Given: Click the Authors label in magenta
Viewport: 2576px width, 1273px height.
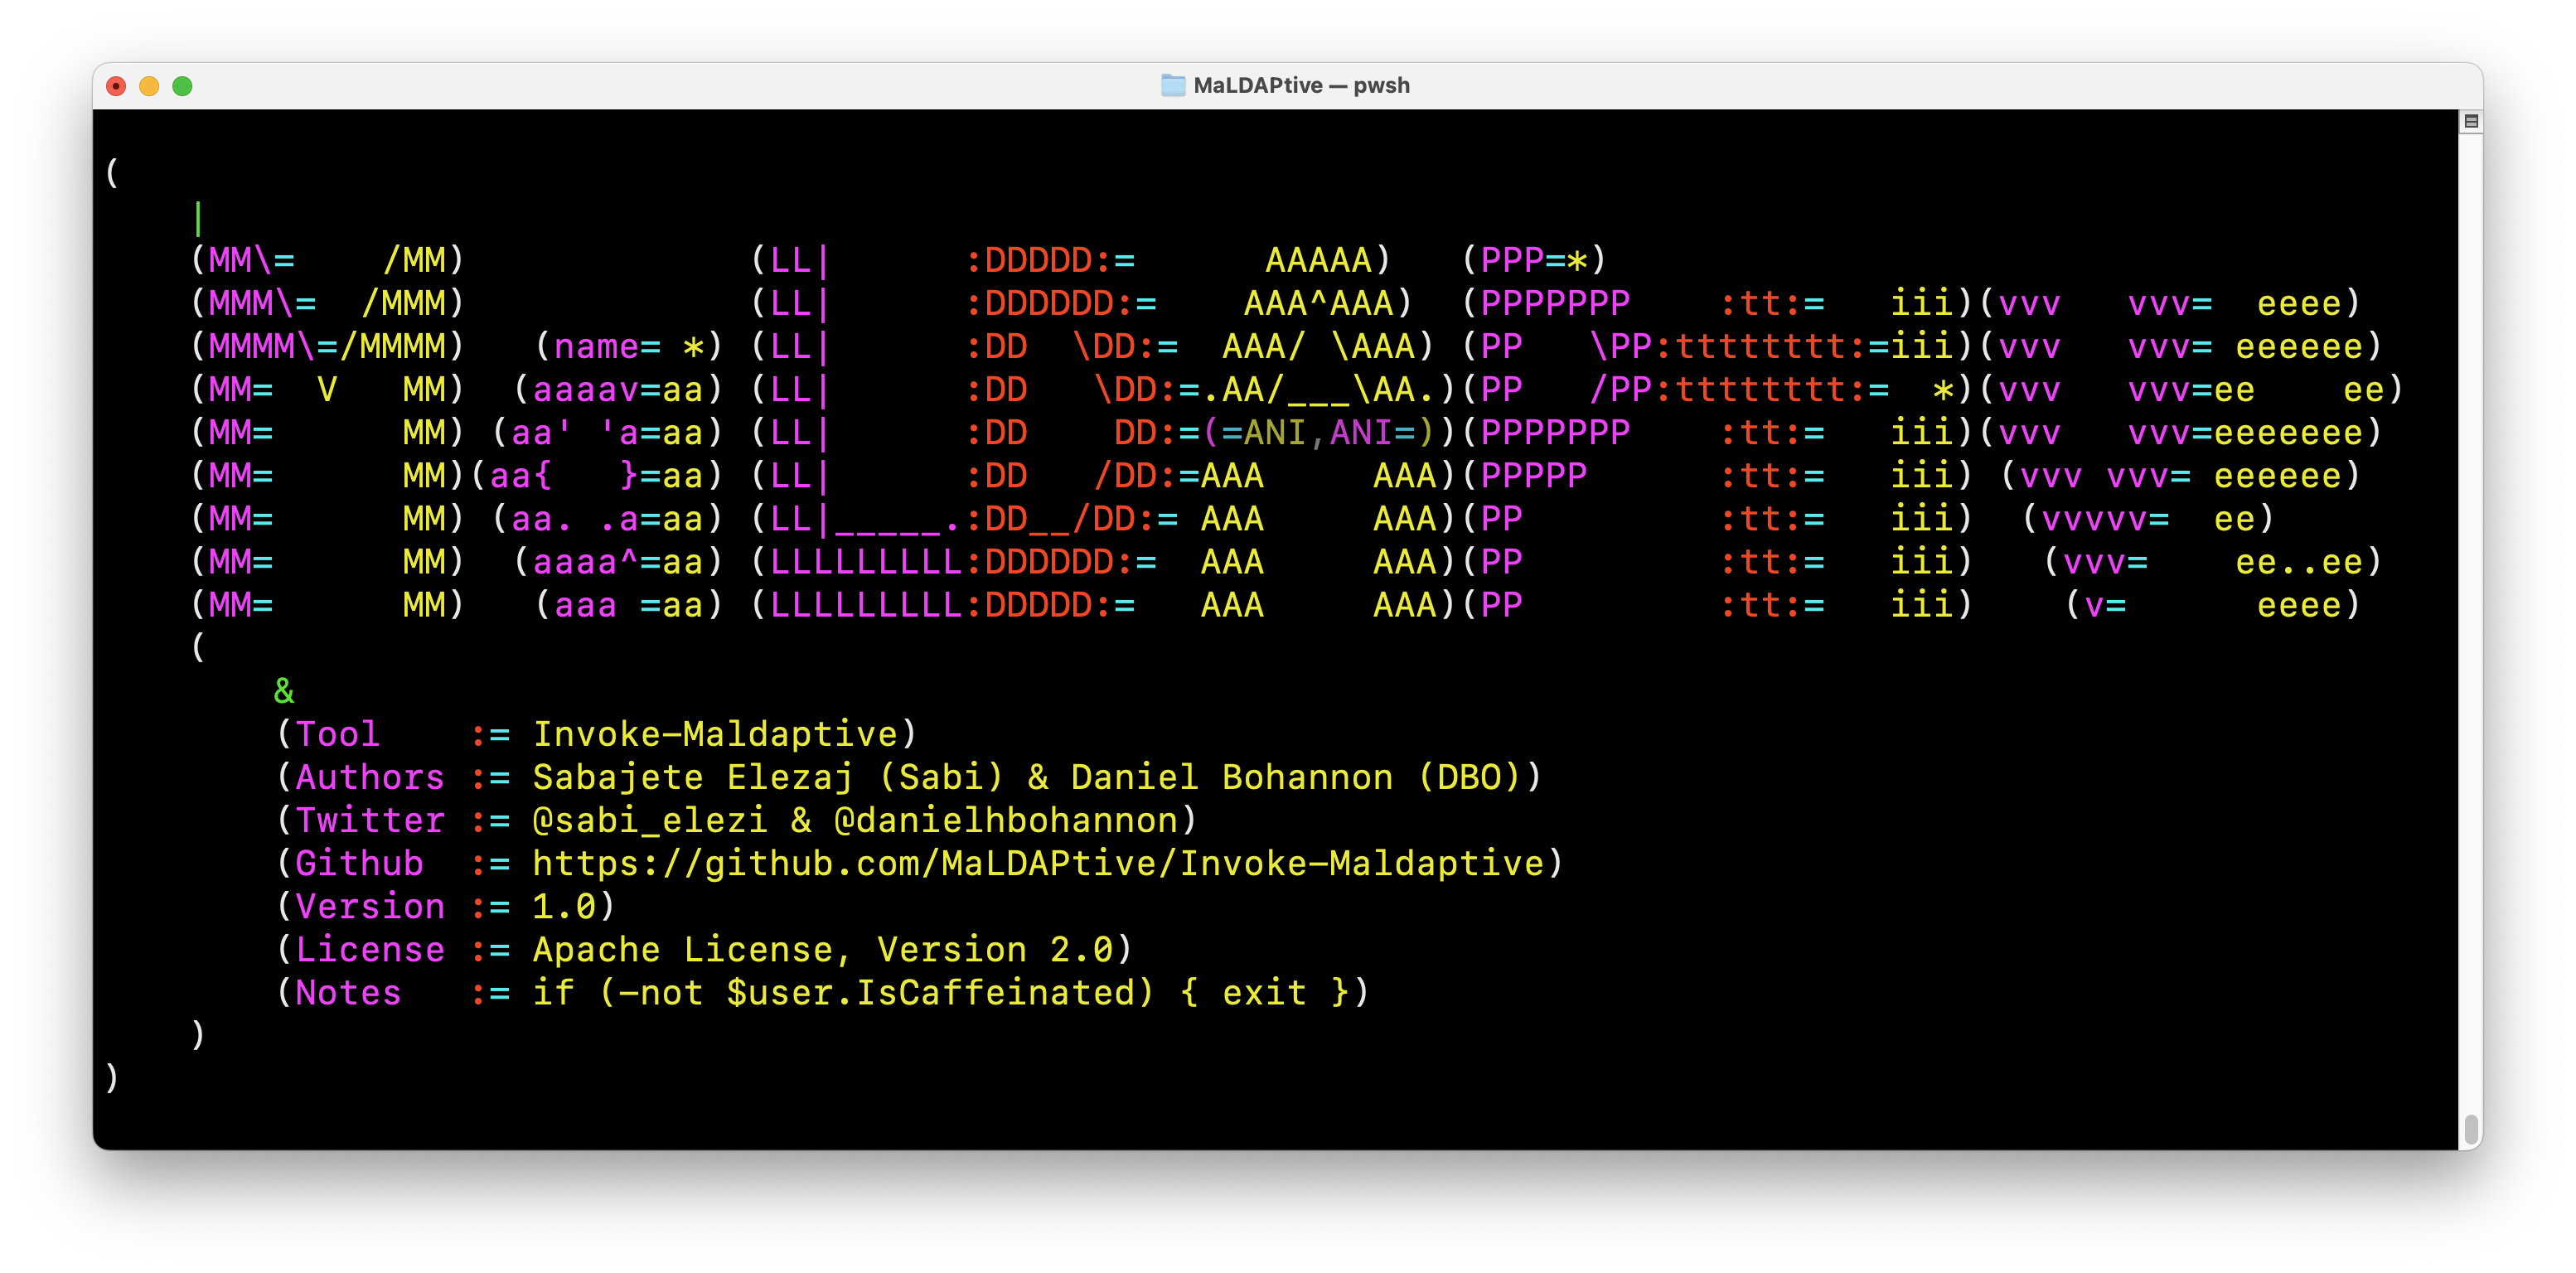Looking at the screenshot, I should coord(369,777).
